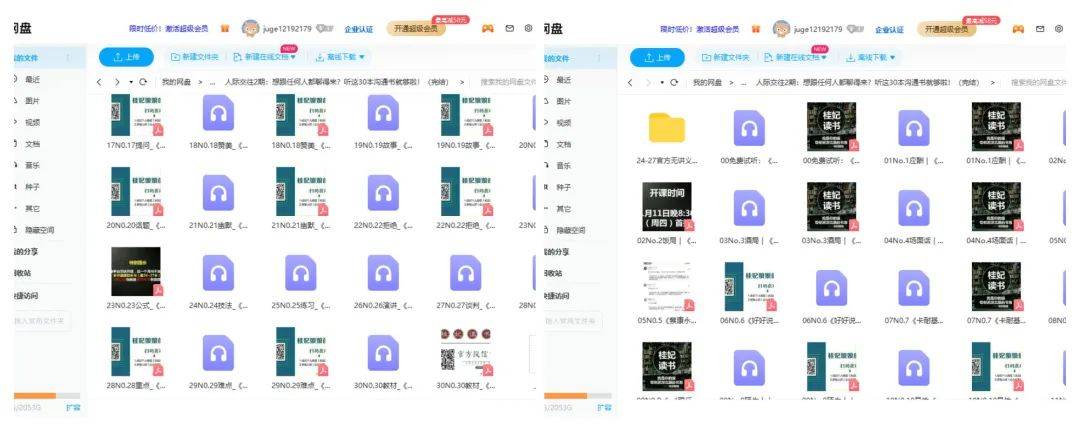
Task: Open 02No.2饭局 PDF thumbnail
Action: tap(667, 207)
